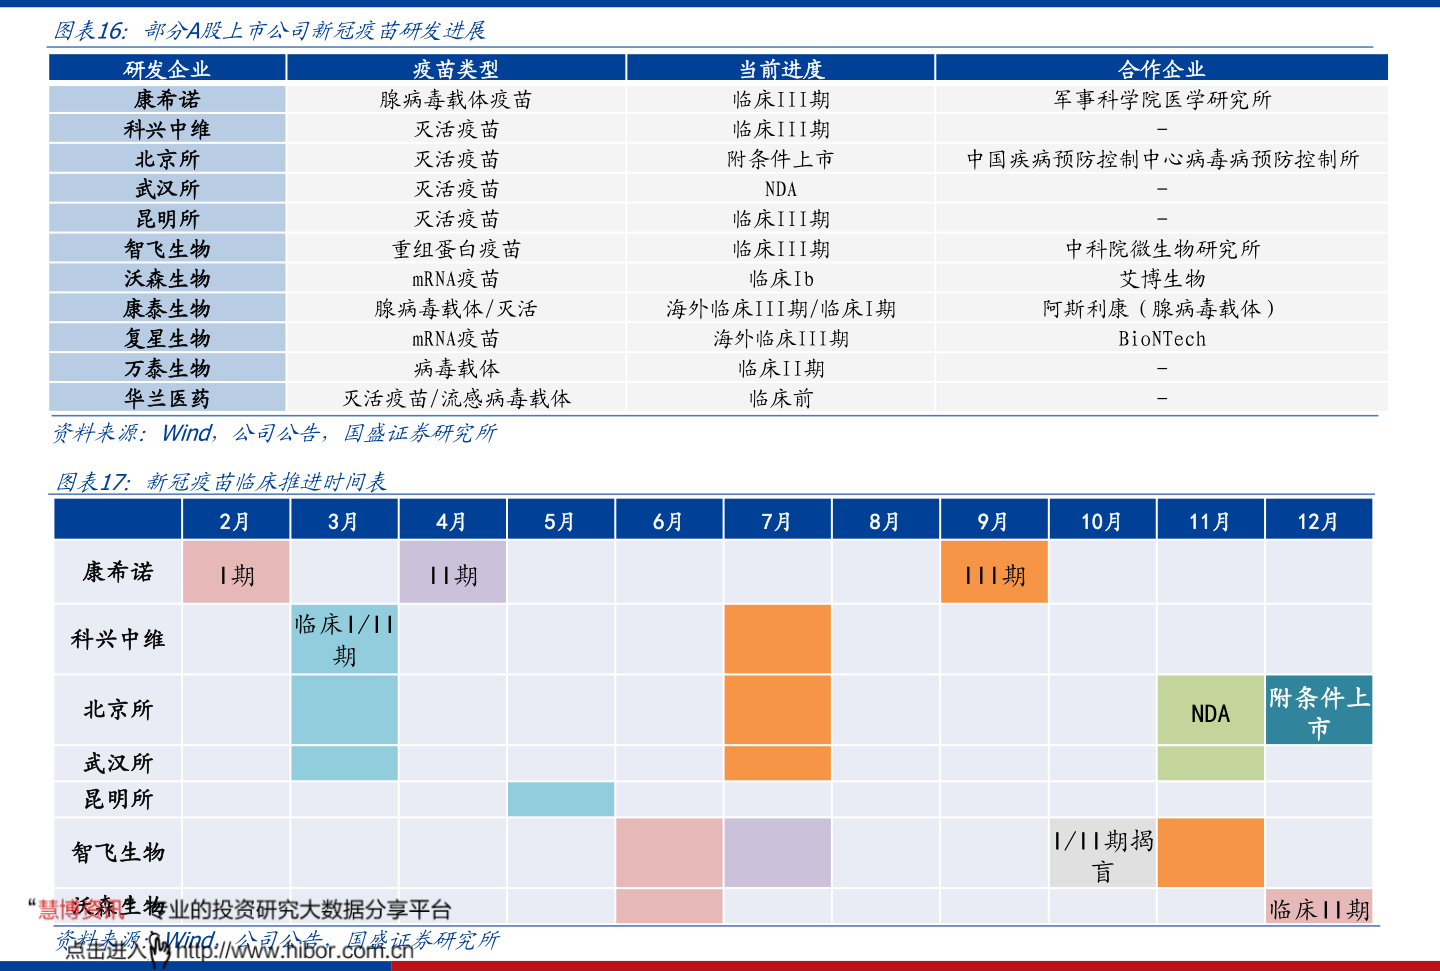Click the 临床I/II期 blue block
The height and width of the screenshot is (971, 1440).
coord(344,639)
